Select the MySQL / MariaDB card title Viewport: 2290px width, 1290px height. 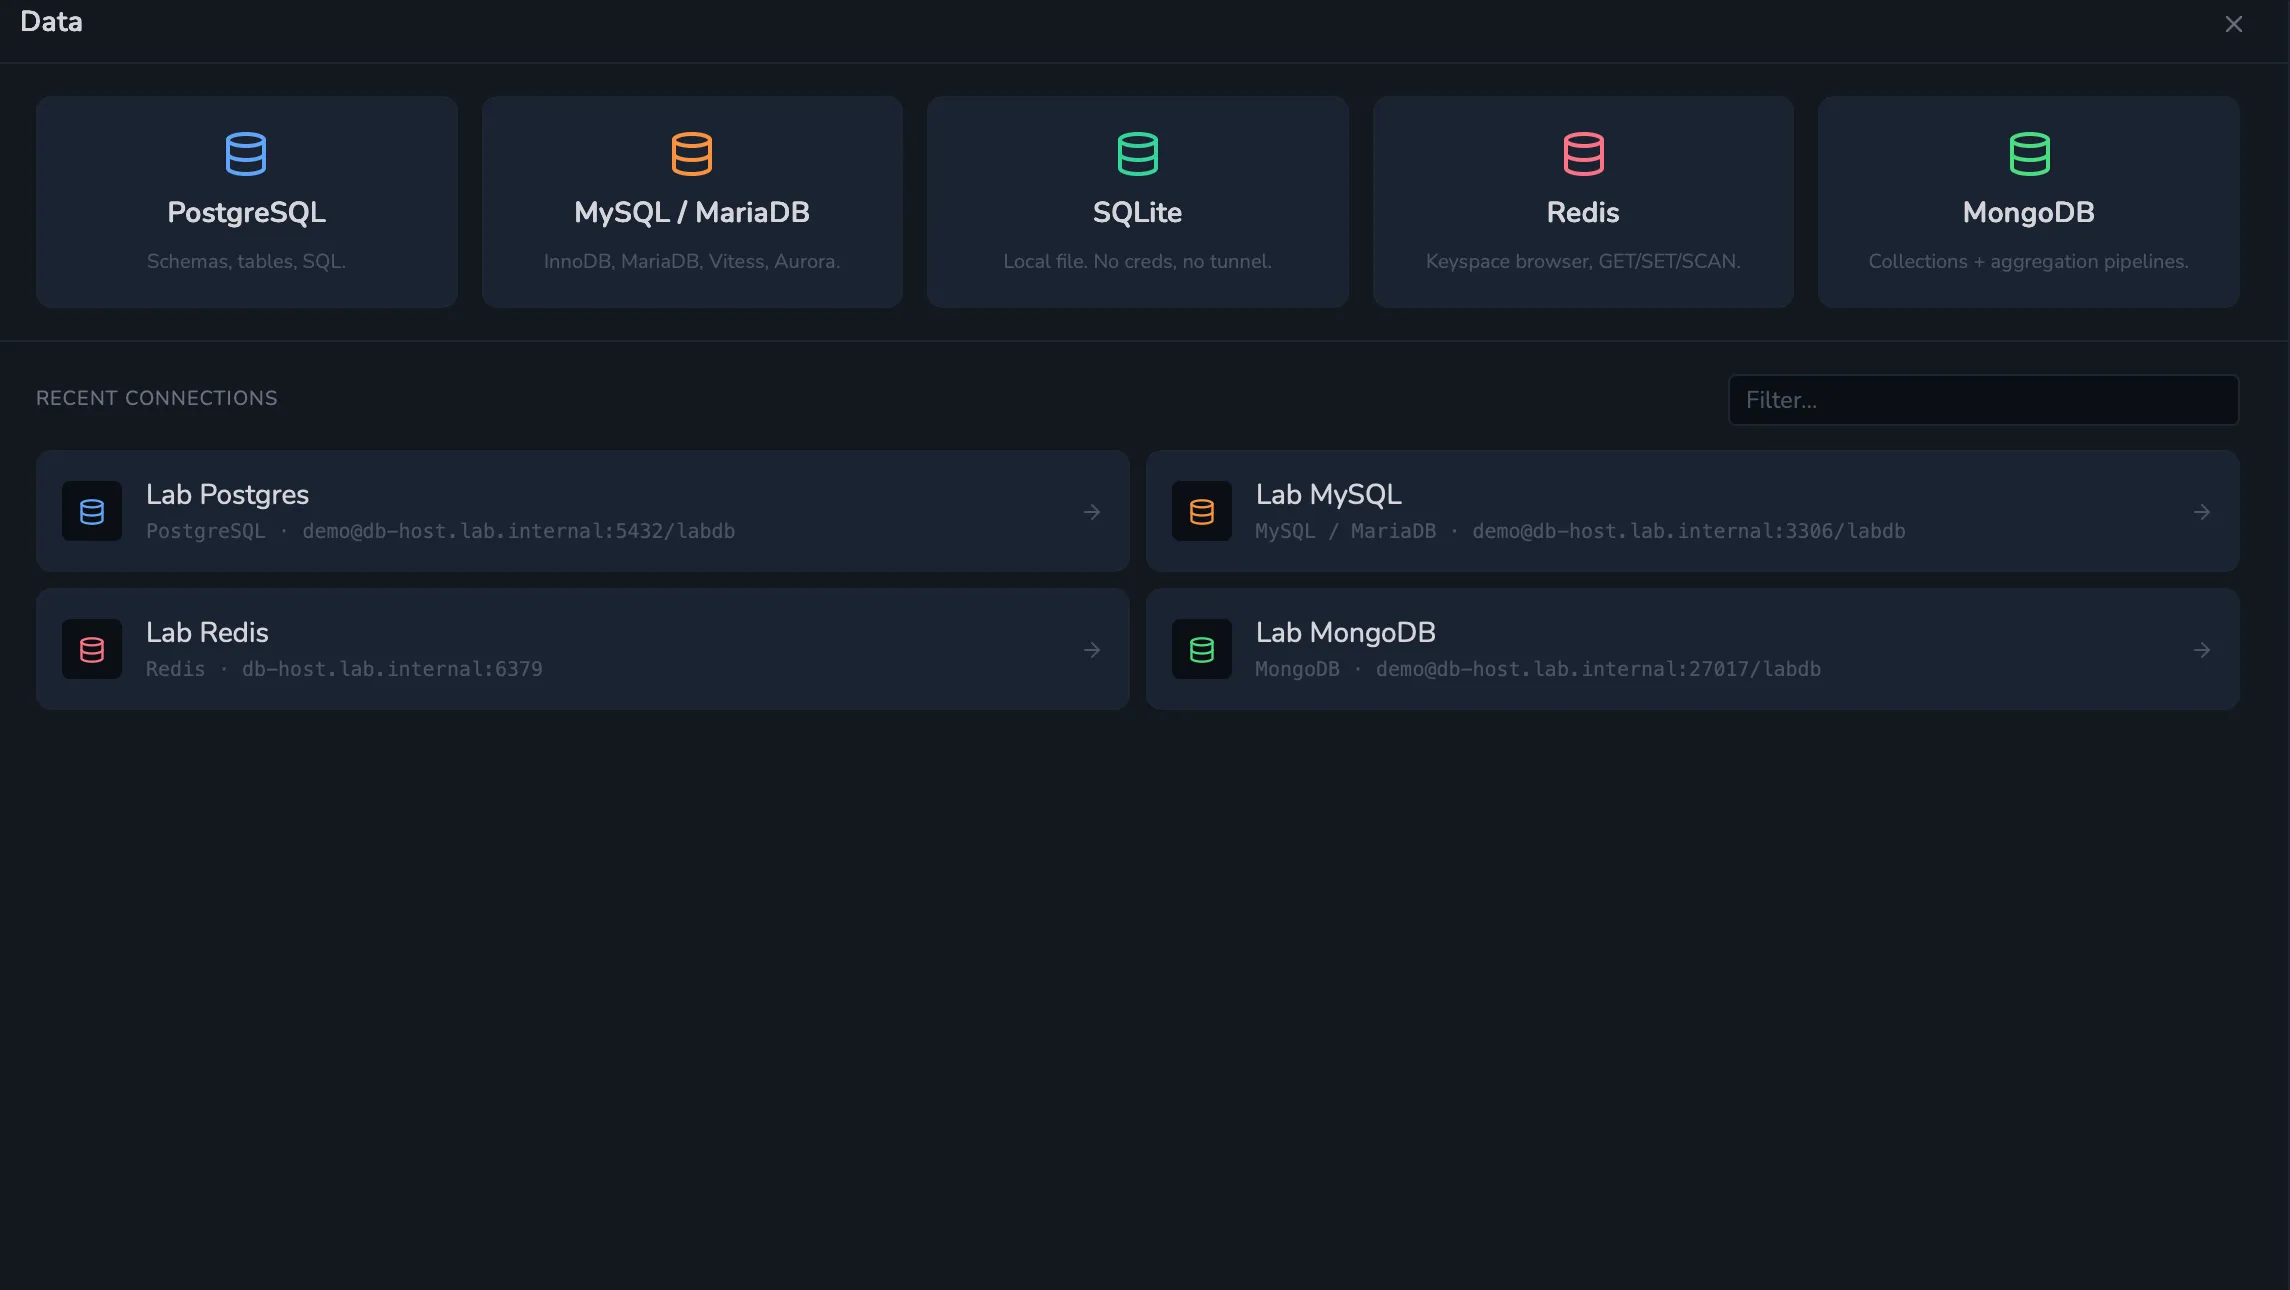tap(692, 213)
